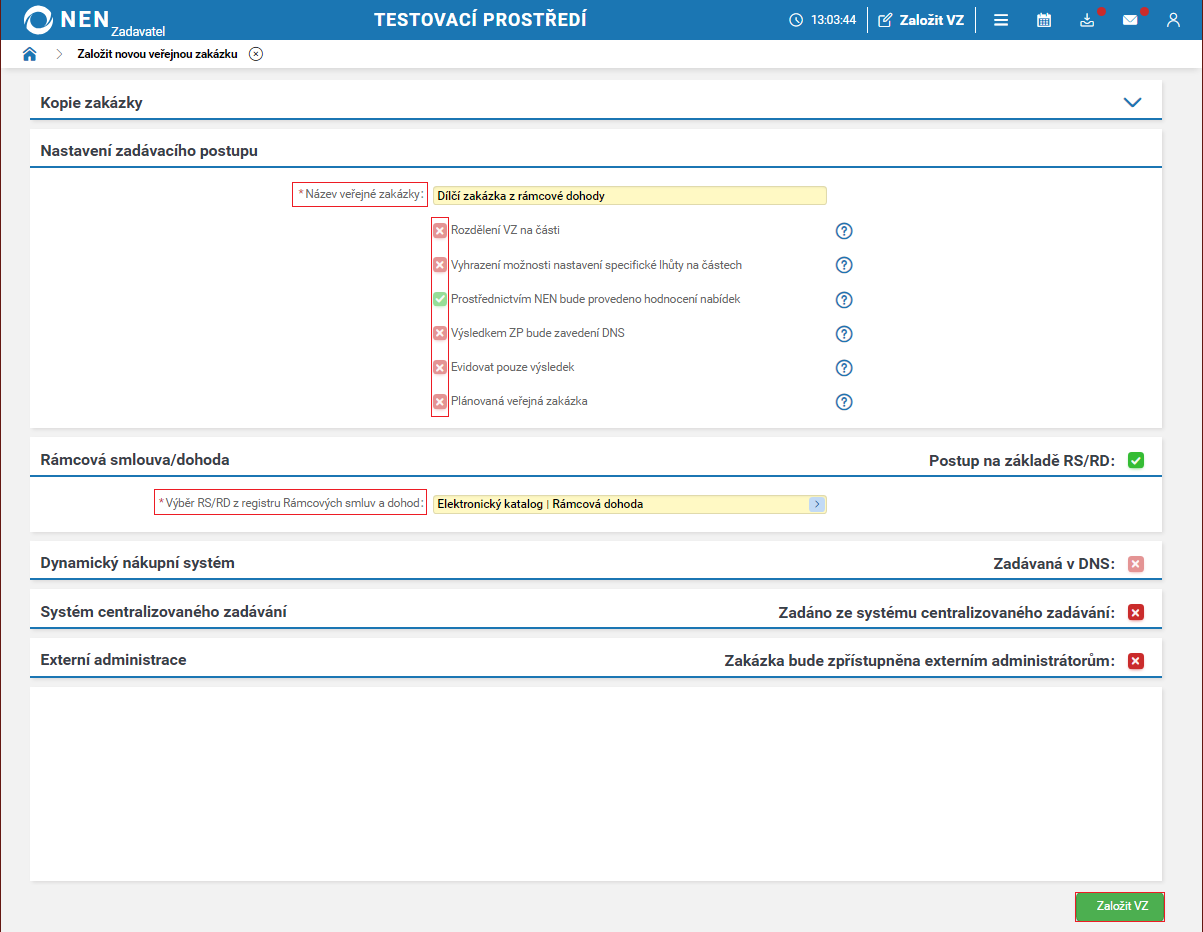Show help for Plánovaná veřejná zakázka

click(844, 402)
